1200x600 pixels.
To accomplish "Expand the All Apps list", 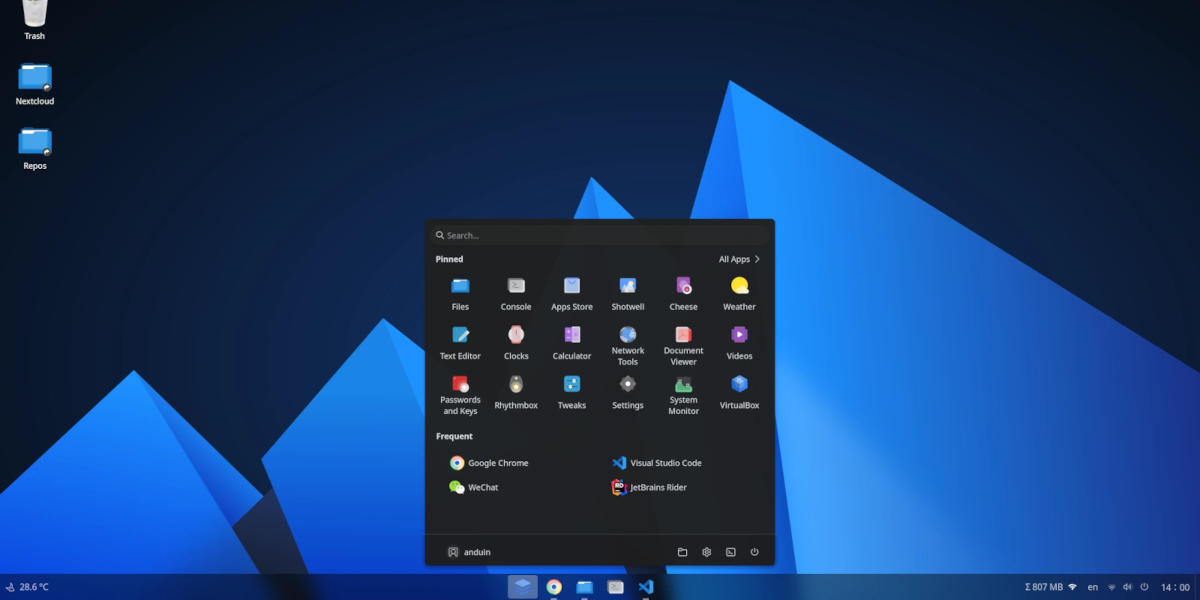I will (x=739, y=259).
